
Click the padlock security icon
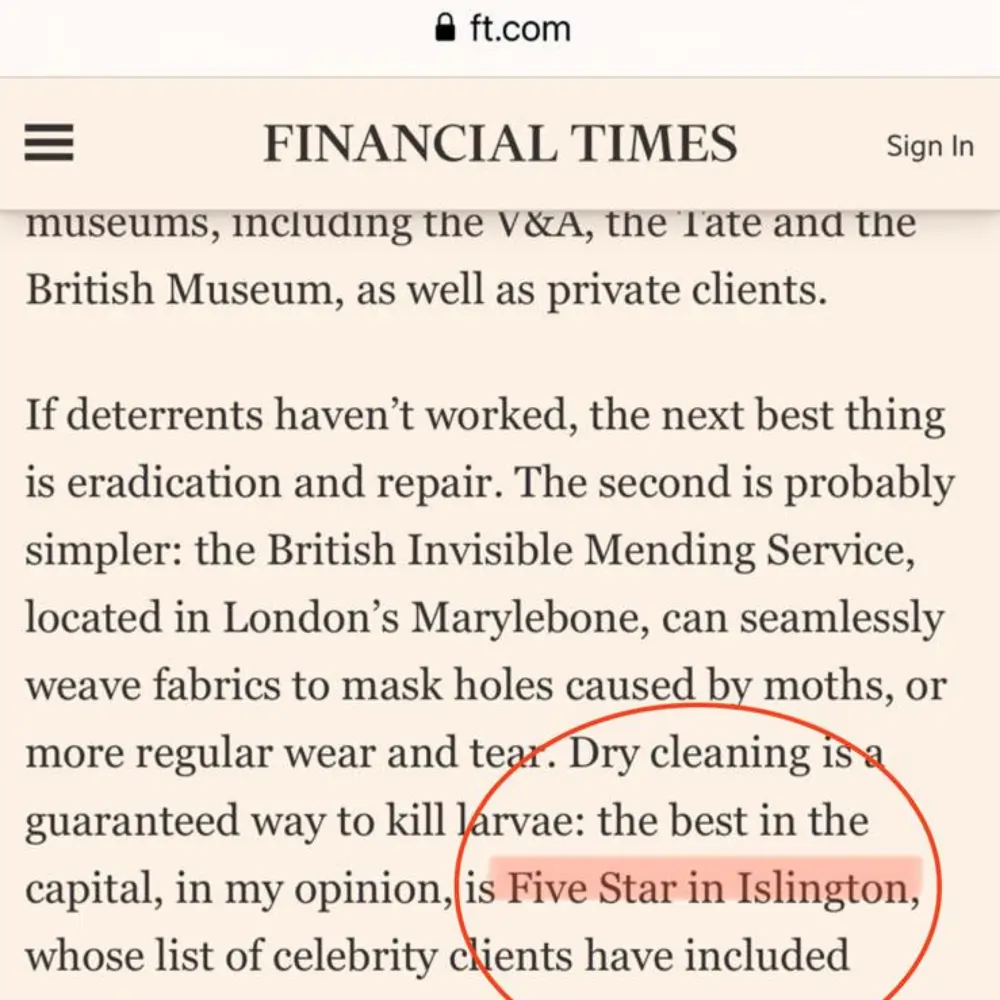446,29
